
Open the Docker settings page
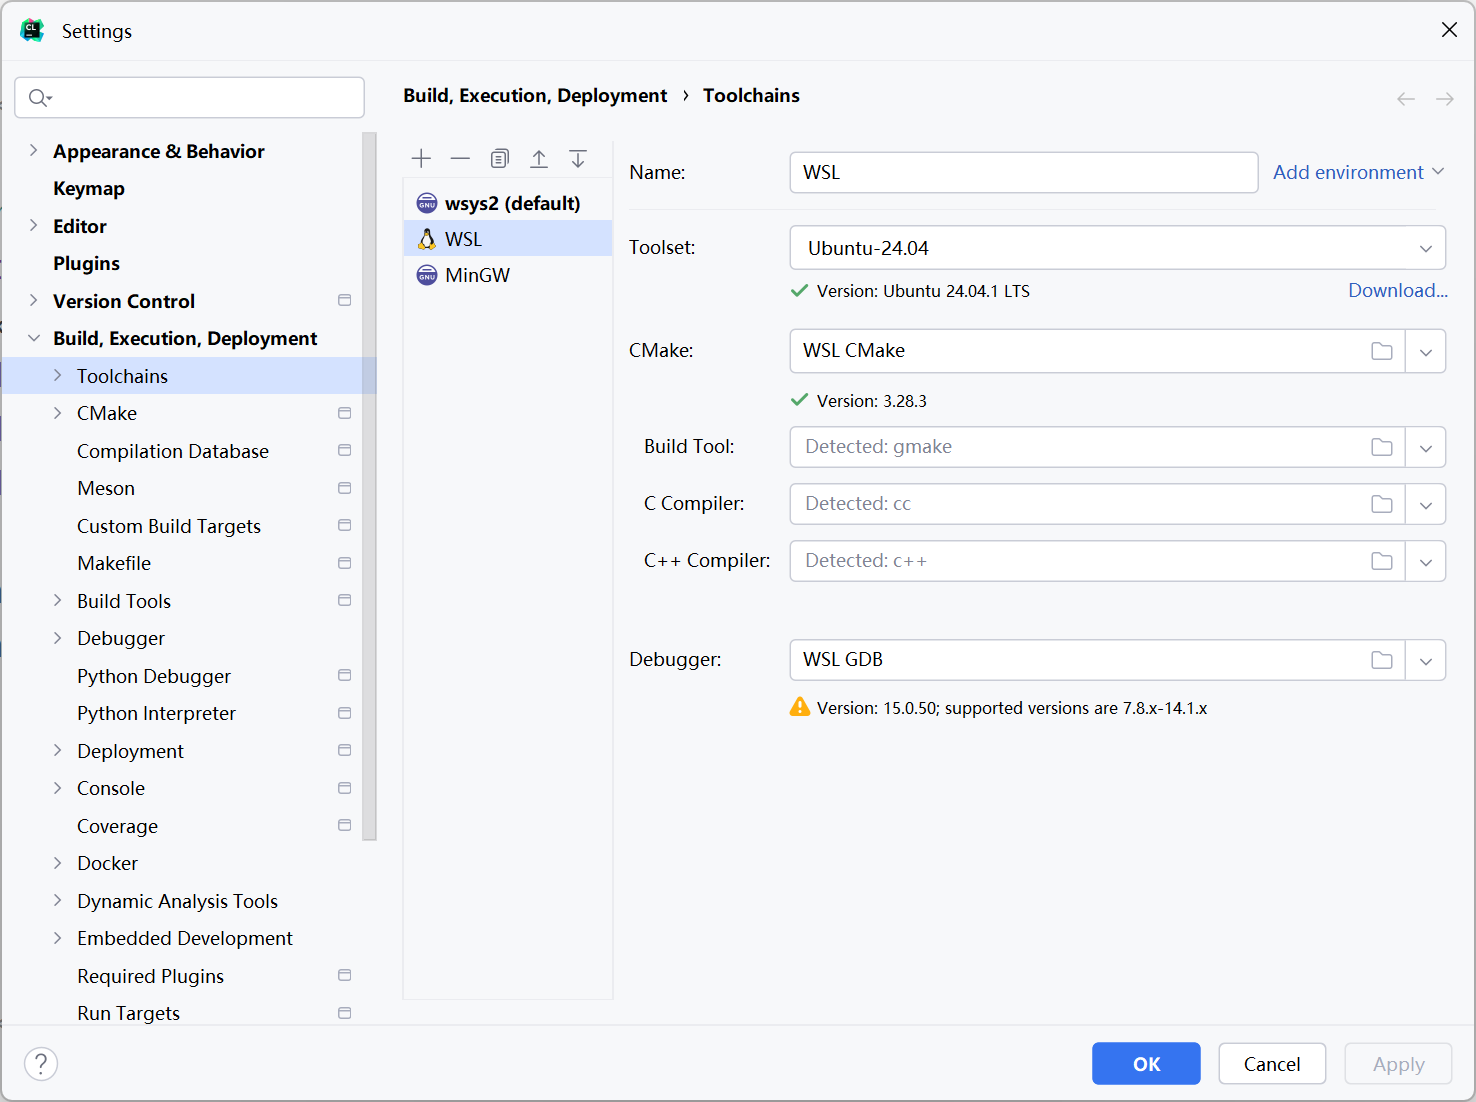point(108,864)
